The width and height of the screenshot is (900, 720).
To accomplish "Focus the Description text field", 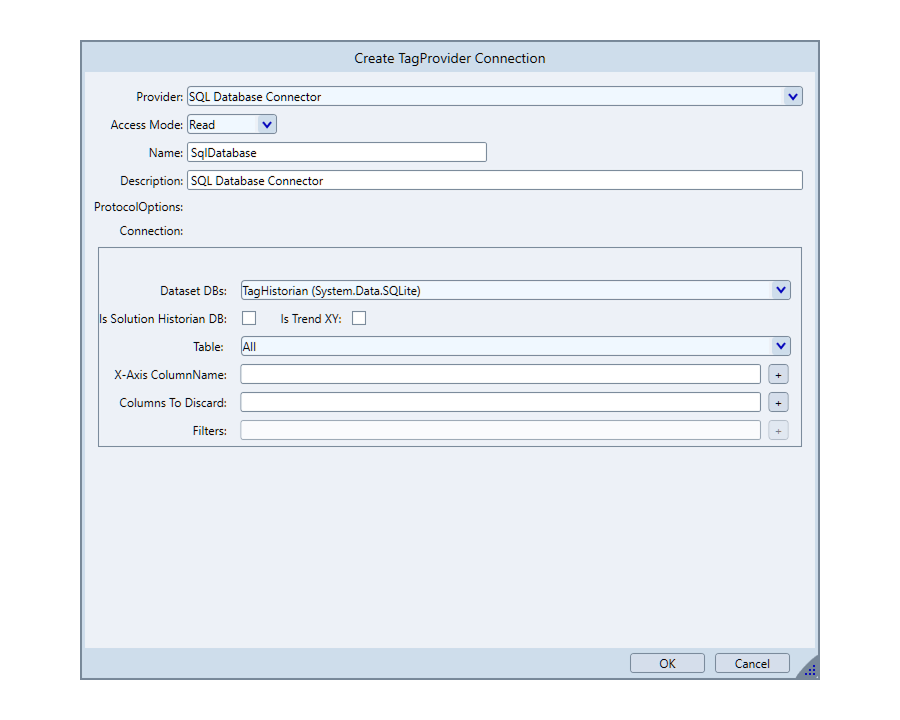I will (494, 181).
